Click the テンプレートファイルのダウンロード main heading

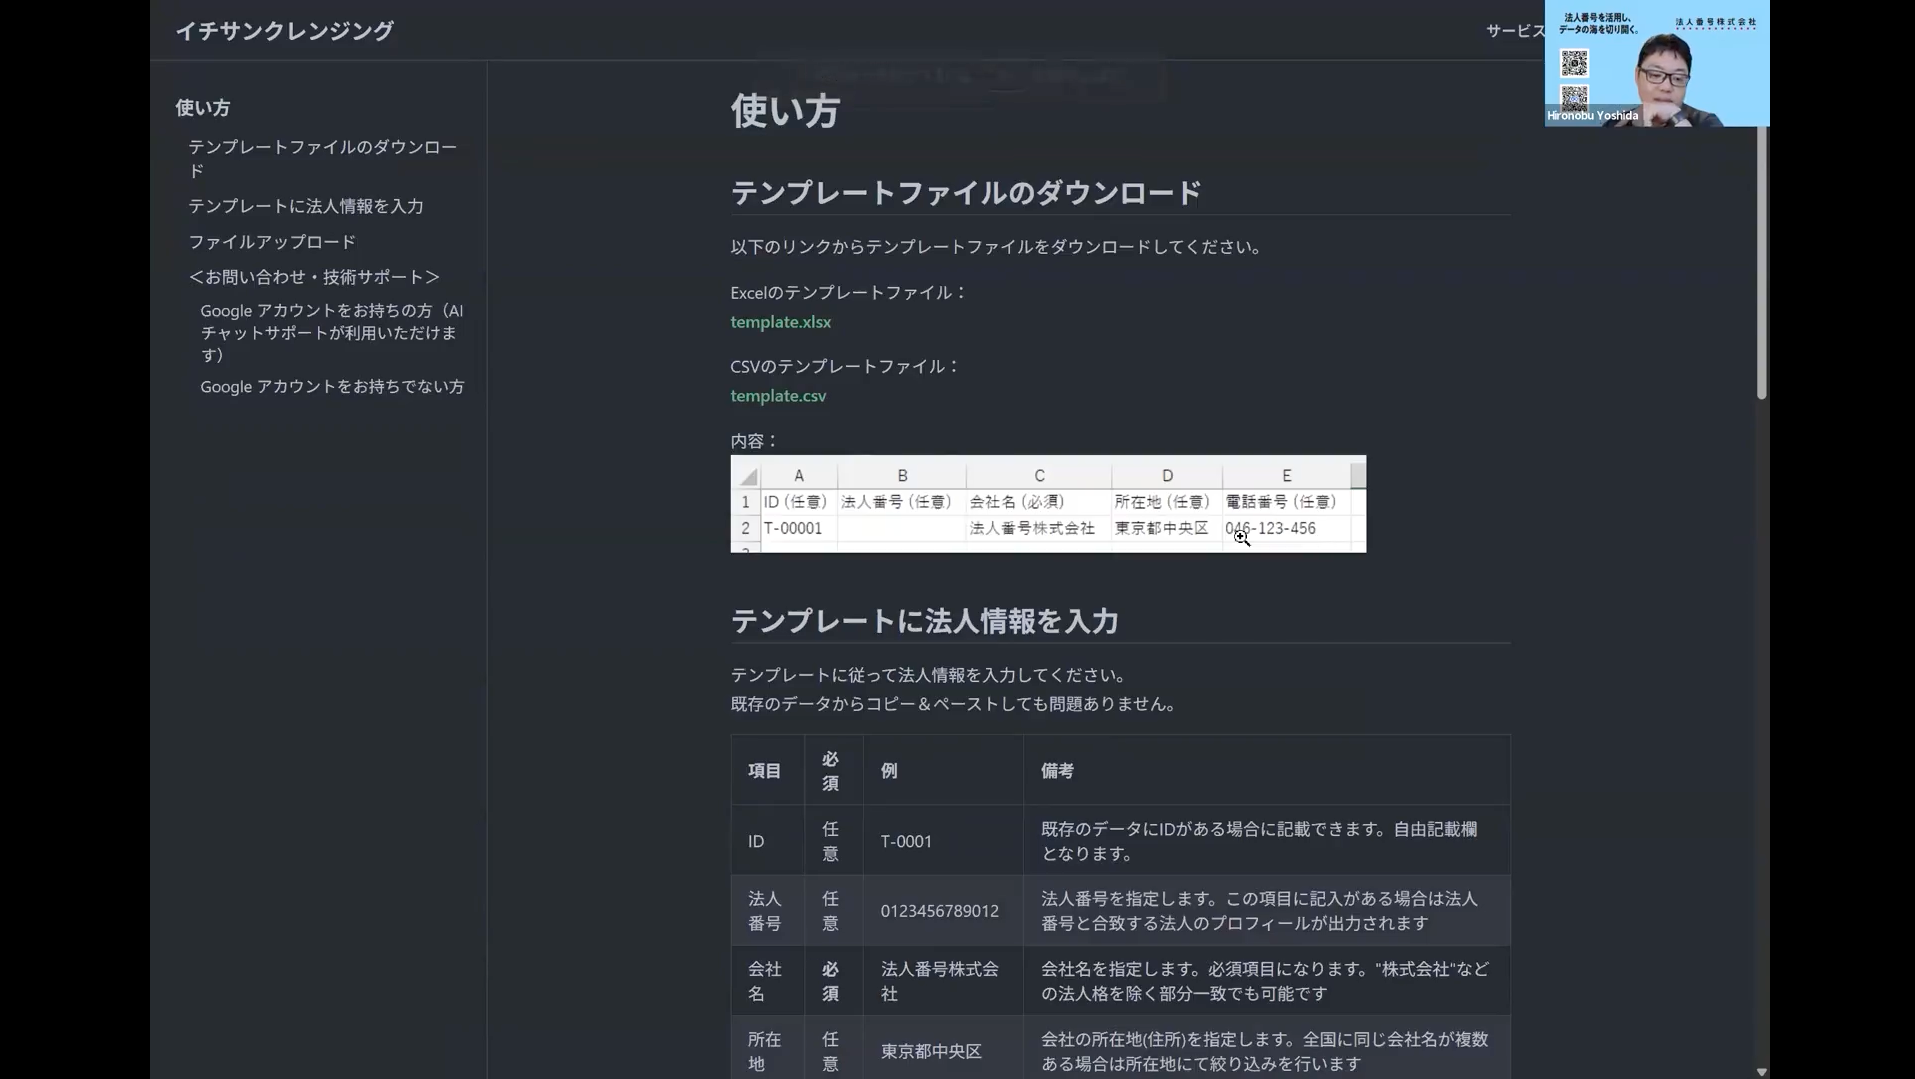point(965,193)
